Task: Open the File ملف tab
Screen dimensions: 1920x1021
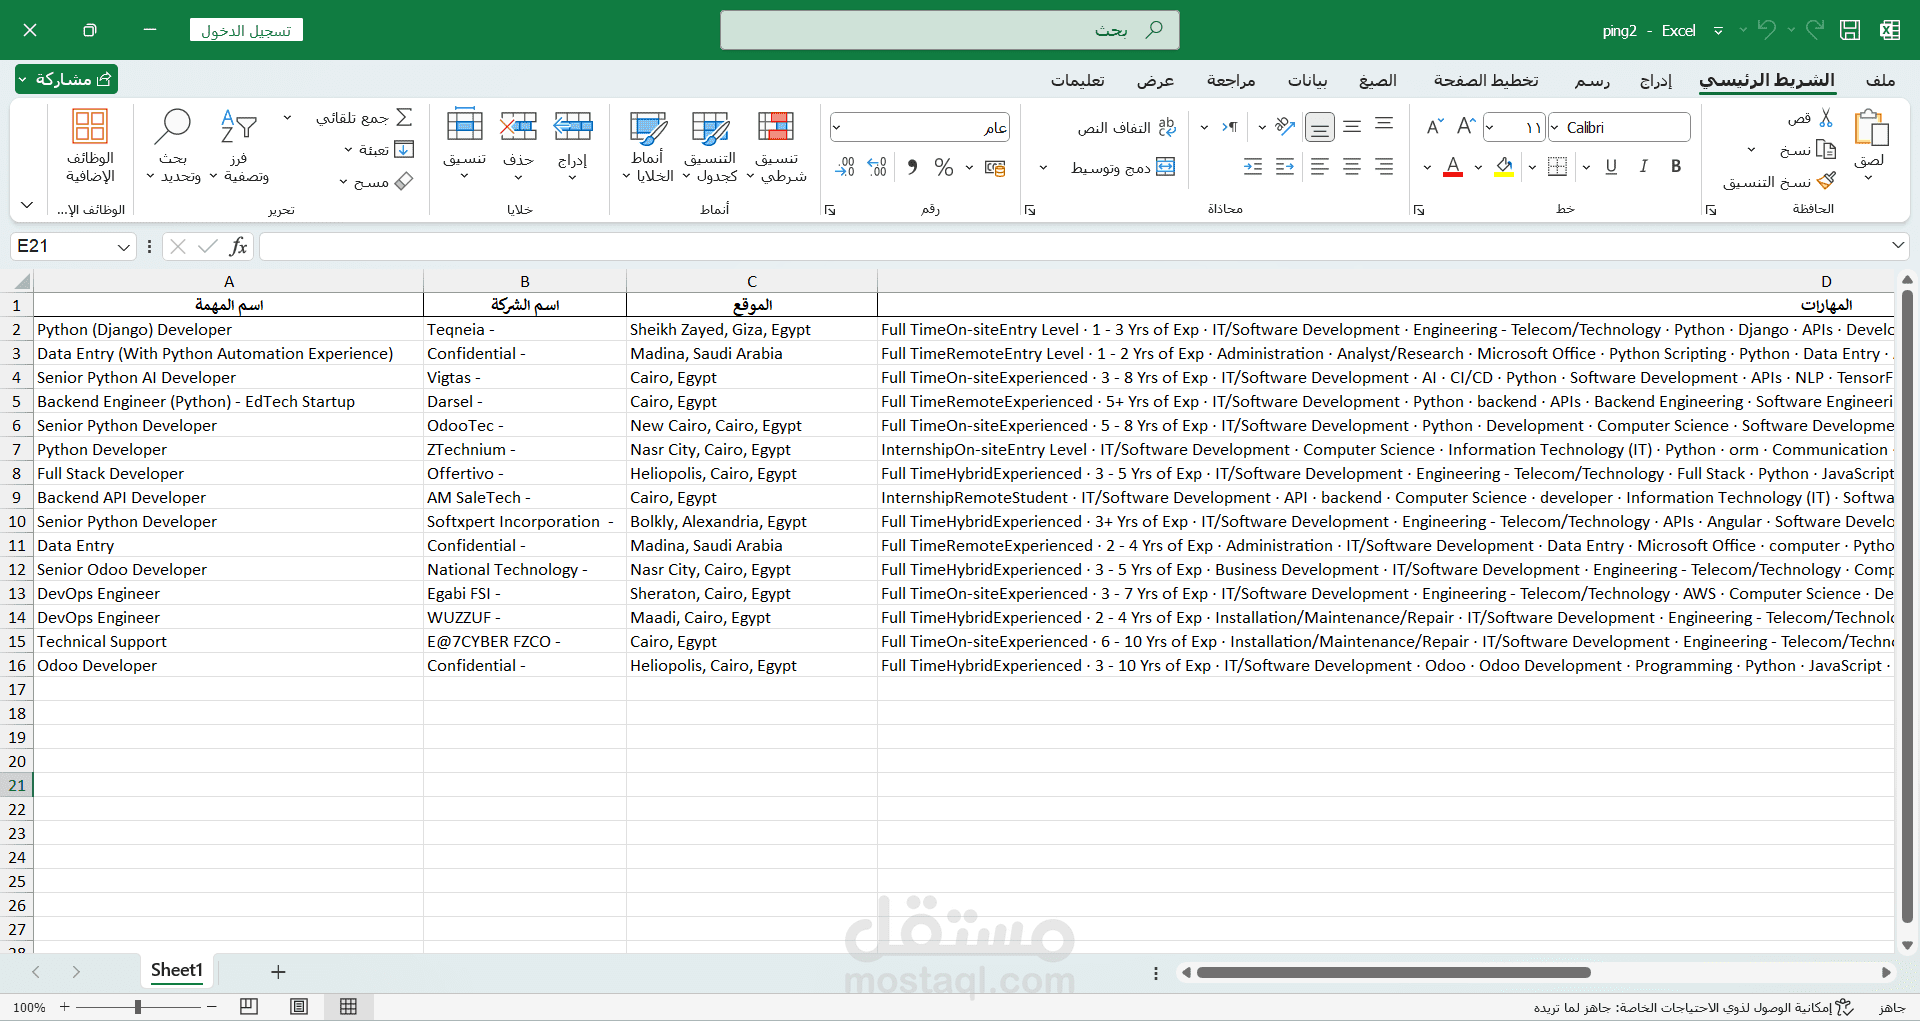Action: tap(1880, 80)
